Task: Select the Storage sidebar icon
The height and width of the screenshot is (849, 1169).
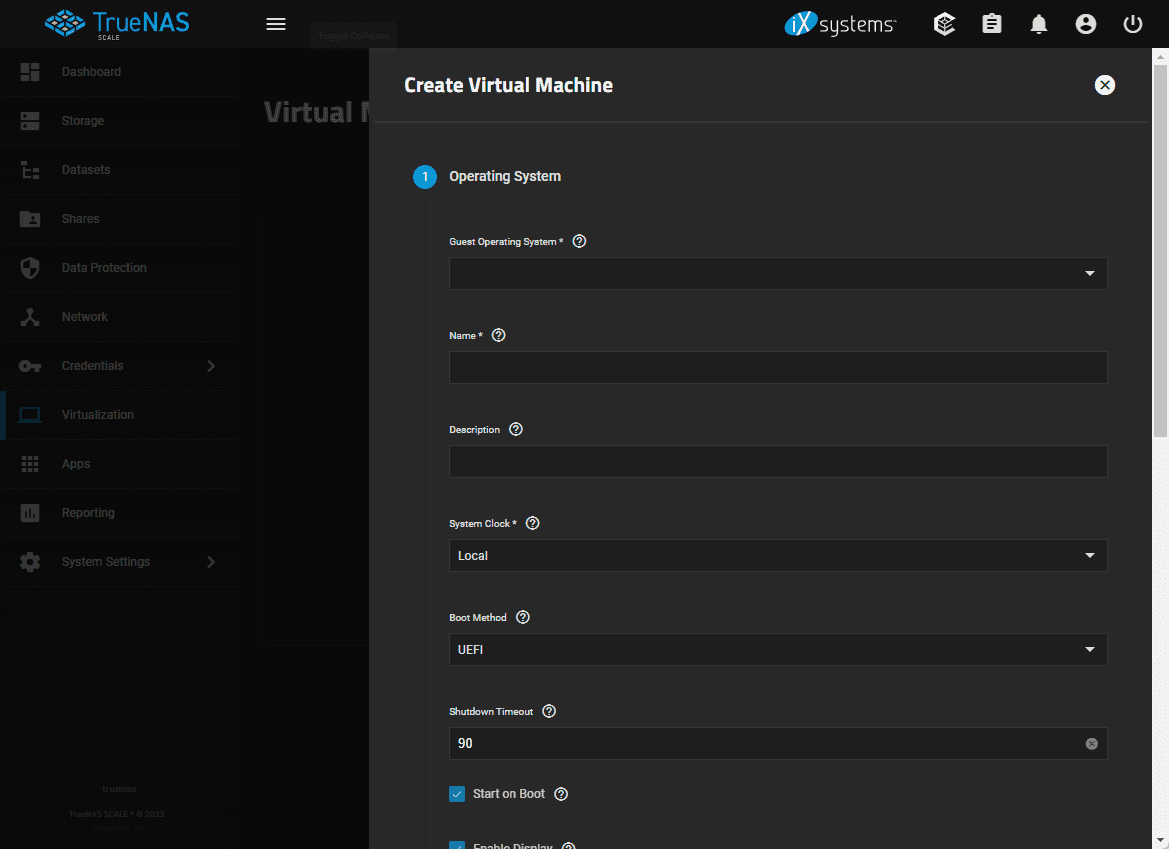Action: click(84, 120)
